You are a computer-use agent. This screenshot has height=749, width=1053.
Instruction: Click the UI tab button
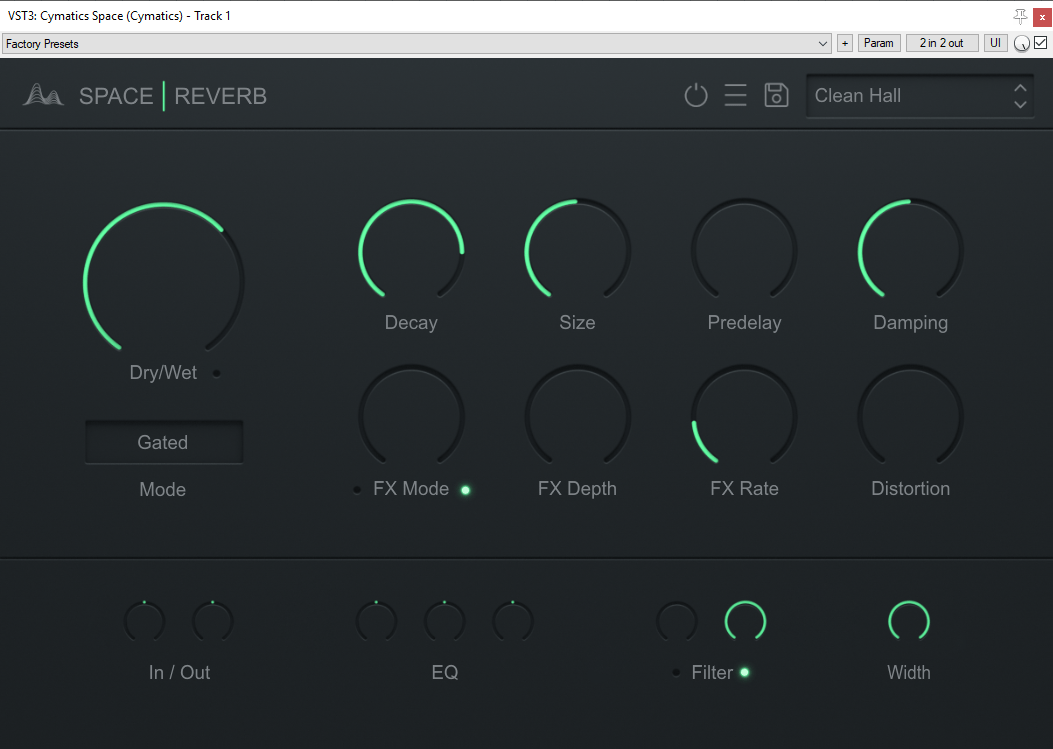995,43
